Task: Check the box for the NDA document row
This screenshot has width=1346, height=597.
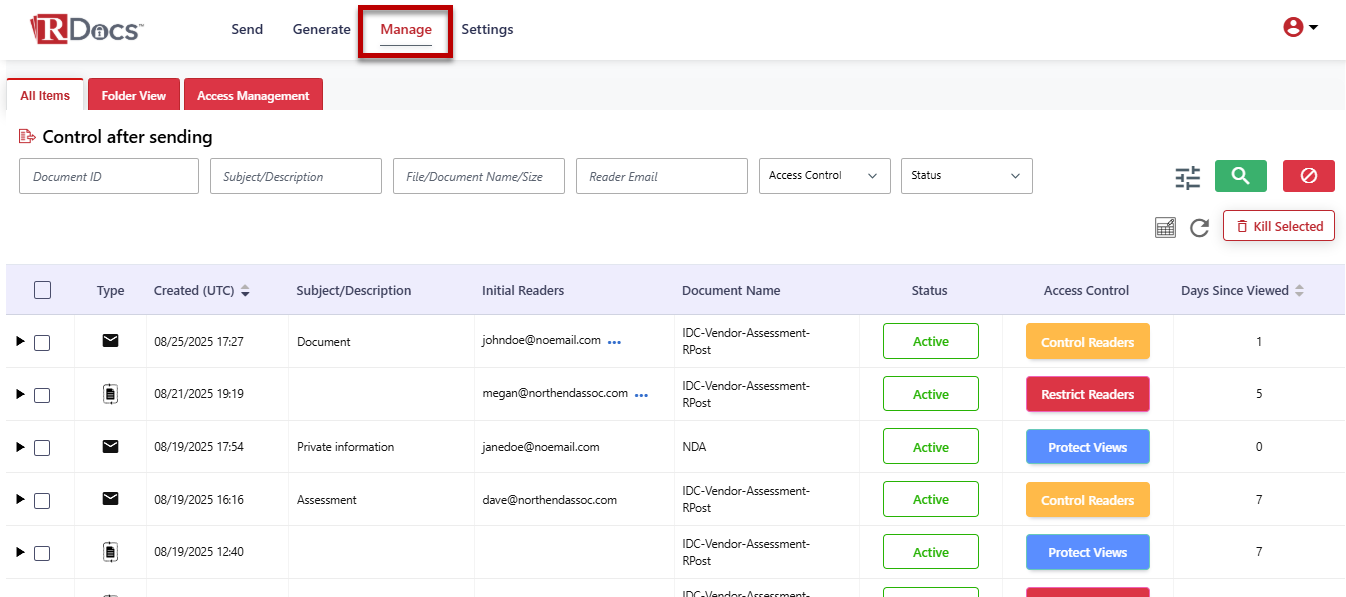Action: pos(42,448)
